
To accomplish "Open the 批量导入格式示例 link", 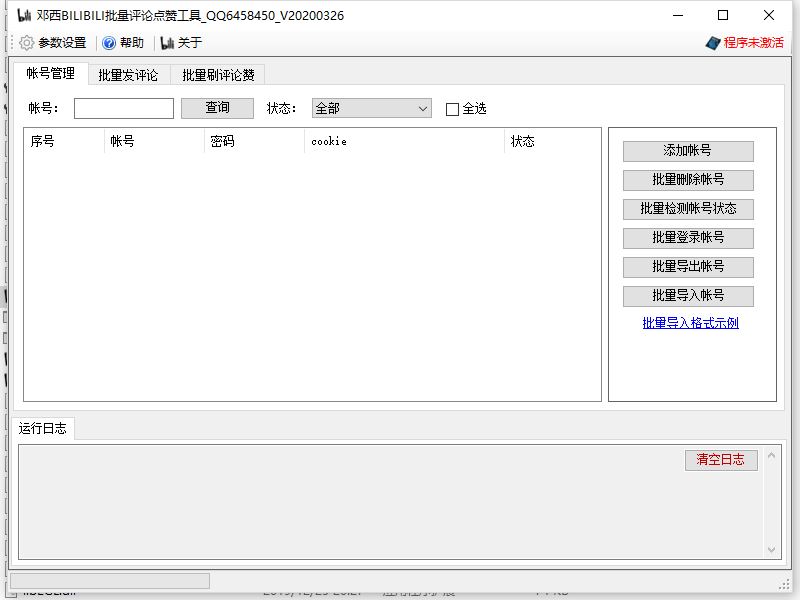I will 690,323.
